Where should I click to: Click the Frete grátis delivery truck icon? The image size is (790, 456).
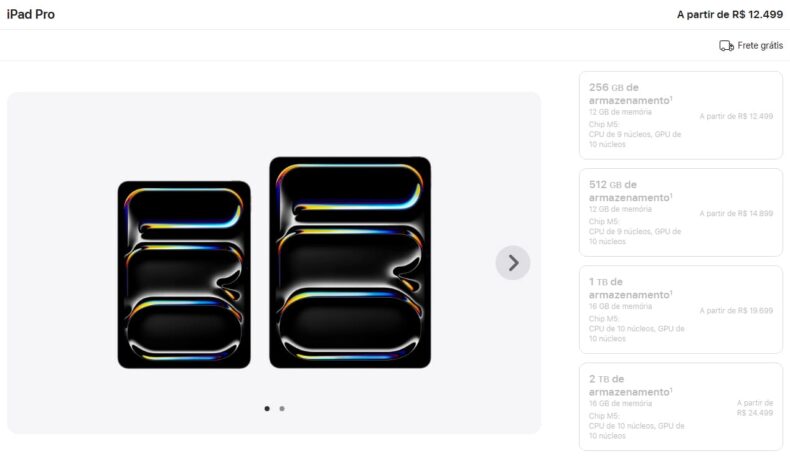726,46
